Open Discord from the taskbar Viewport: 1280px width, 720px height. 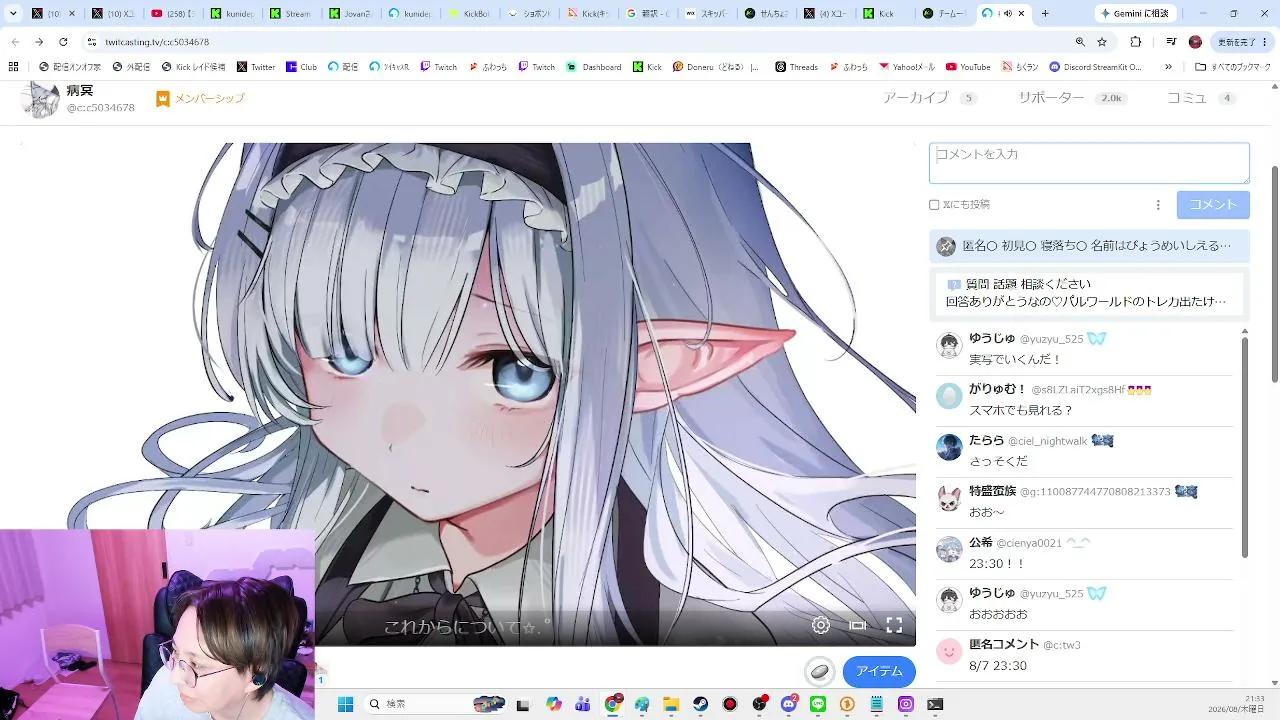coord(789,704)
